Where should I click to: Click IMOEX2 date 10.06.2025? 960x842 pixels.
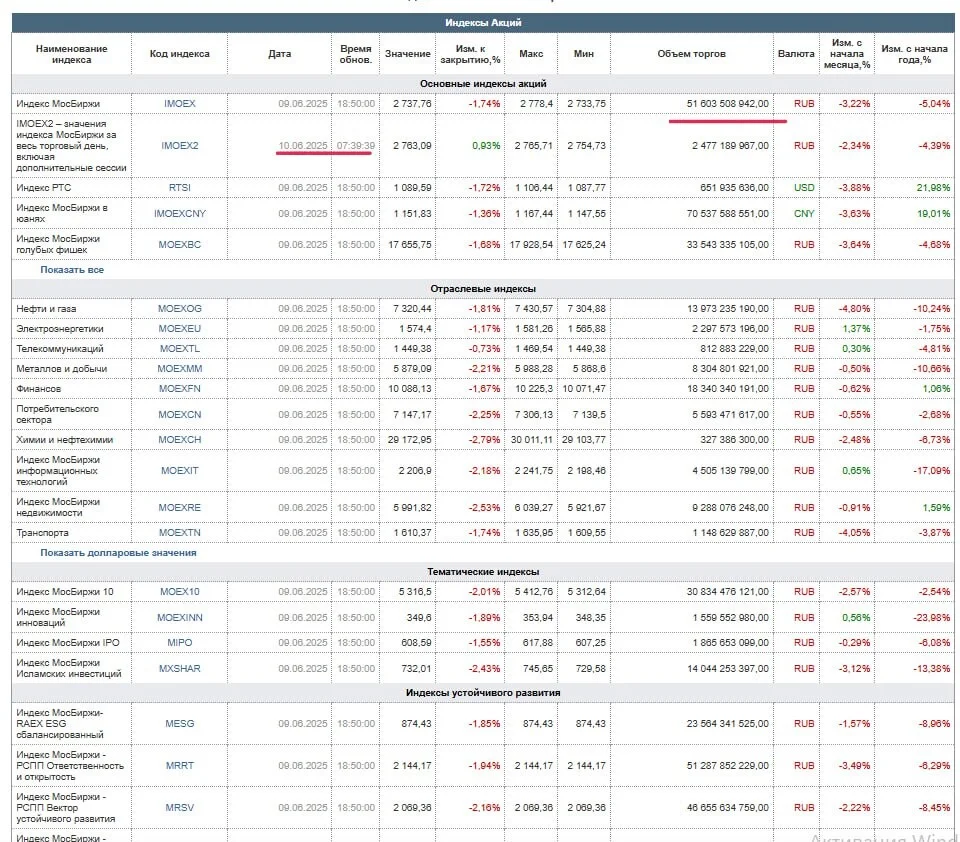pyautogui.click(x=303, y=146)
